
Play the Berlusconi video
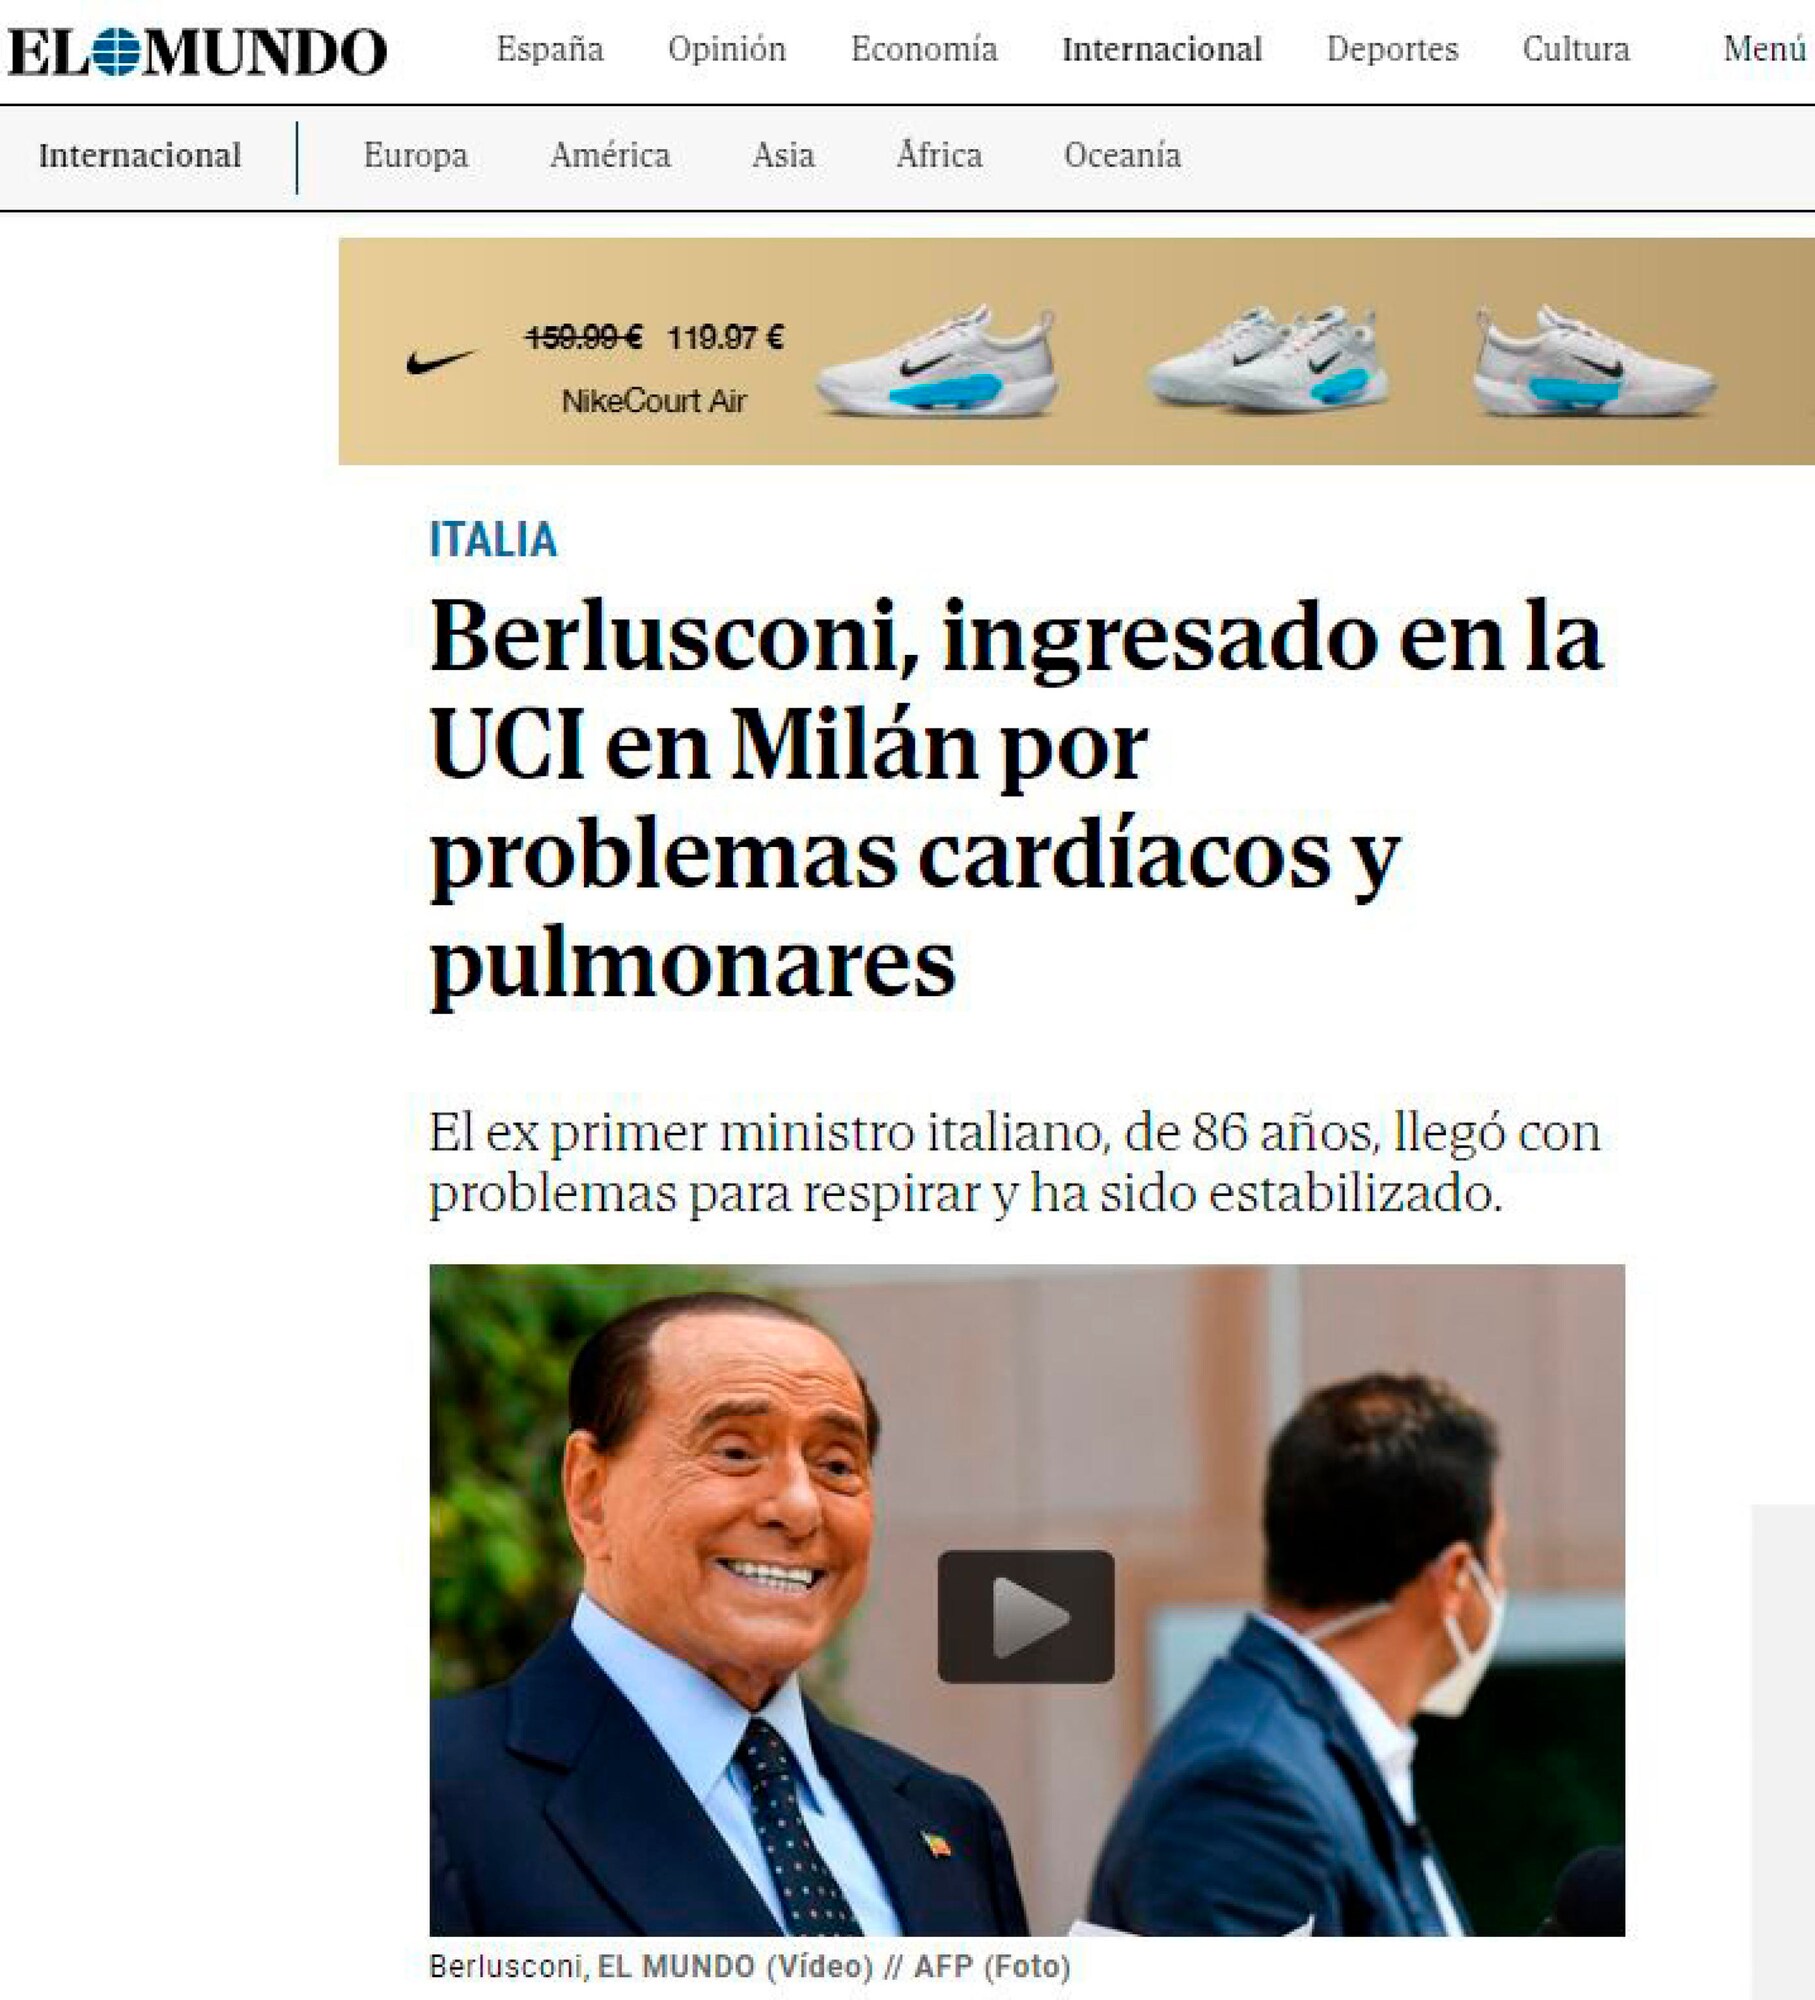[x=1026, y=1617]
